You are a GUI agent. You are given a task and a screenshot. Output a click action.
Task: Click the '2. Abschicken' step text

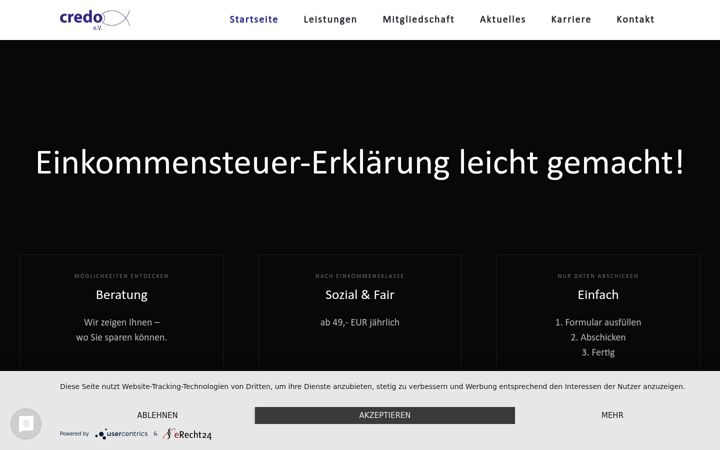(x=598, y=338)
